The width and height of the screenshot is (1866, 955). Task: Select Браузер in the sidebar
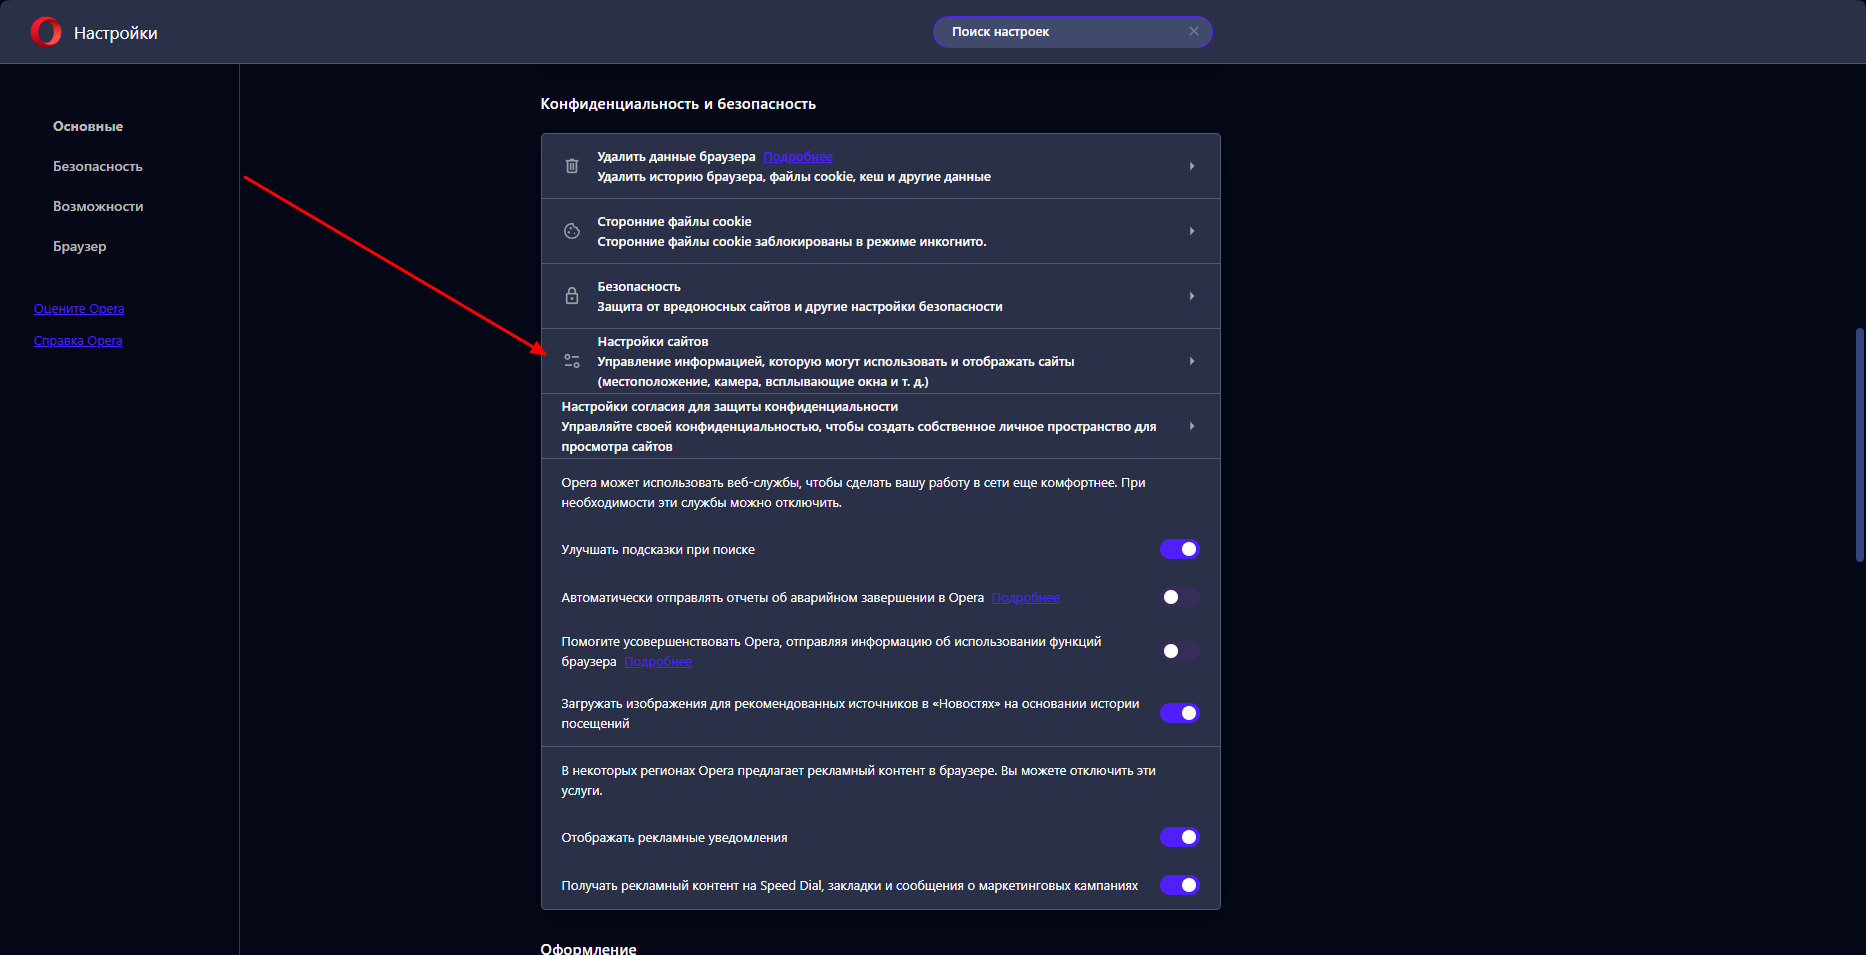[x=80, y=246]
